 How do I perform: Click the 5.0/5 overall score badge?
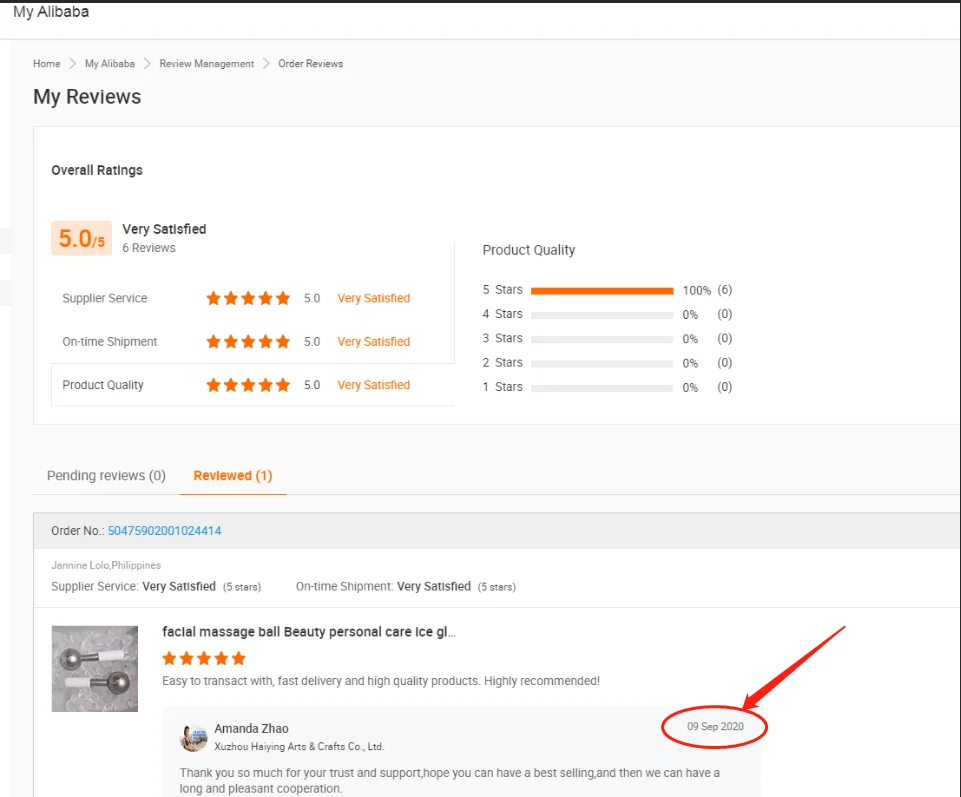point(81,239)
